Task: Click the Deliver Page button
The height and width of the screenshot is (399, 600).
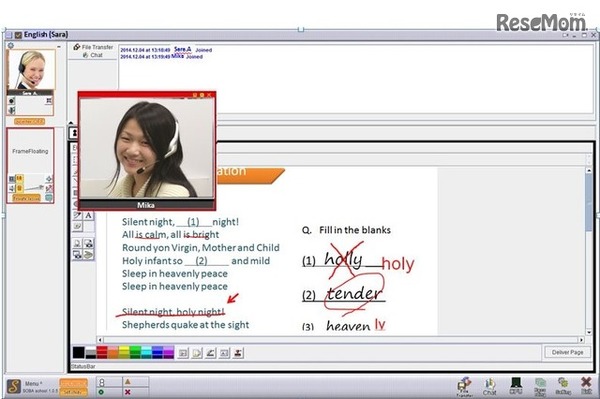Action: 567,352
